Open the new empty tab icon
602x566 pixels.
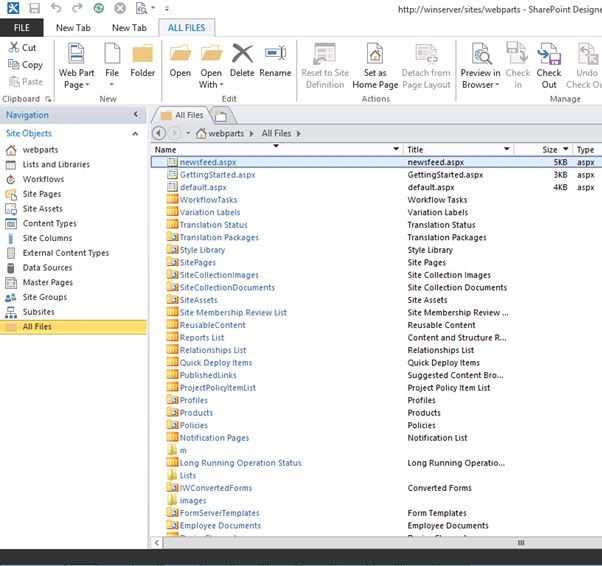[x=221, y=116]
